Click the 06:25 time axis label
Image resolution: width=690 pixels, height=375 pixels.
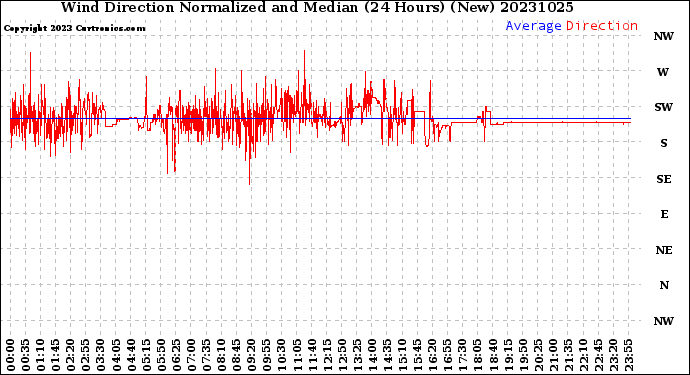tap(176, 355)
